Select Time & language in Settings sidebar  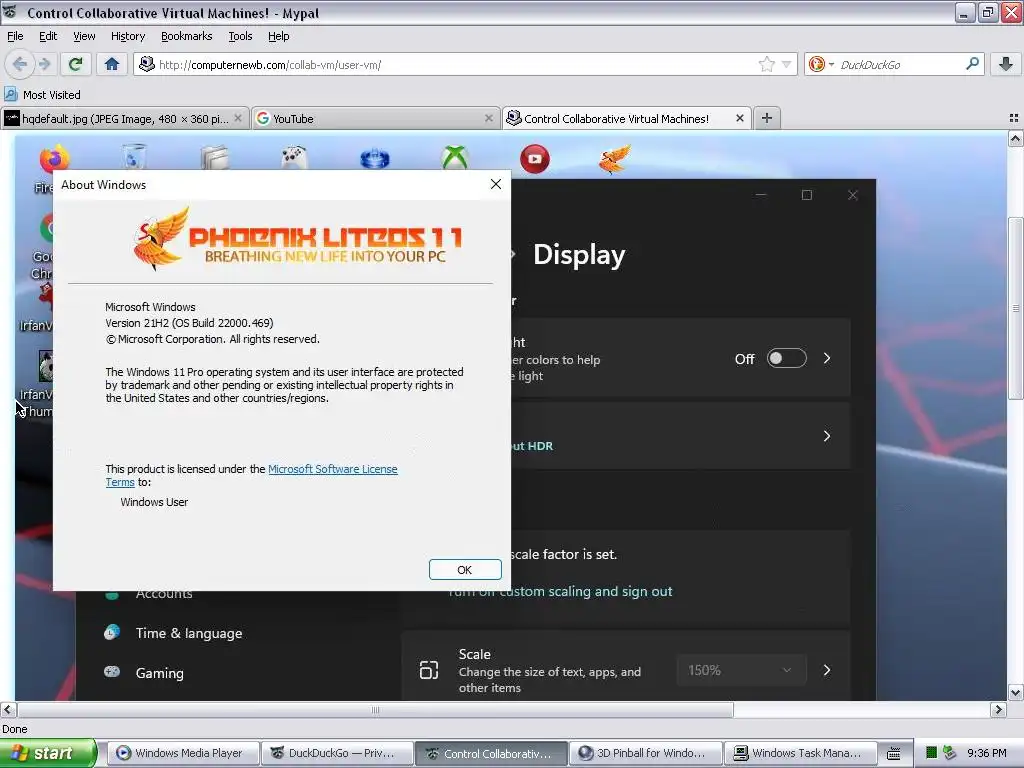[x=188, y=633]
